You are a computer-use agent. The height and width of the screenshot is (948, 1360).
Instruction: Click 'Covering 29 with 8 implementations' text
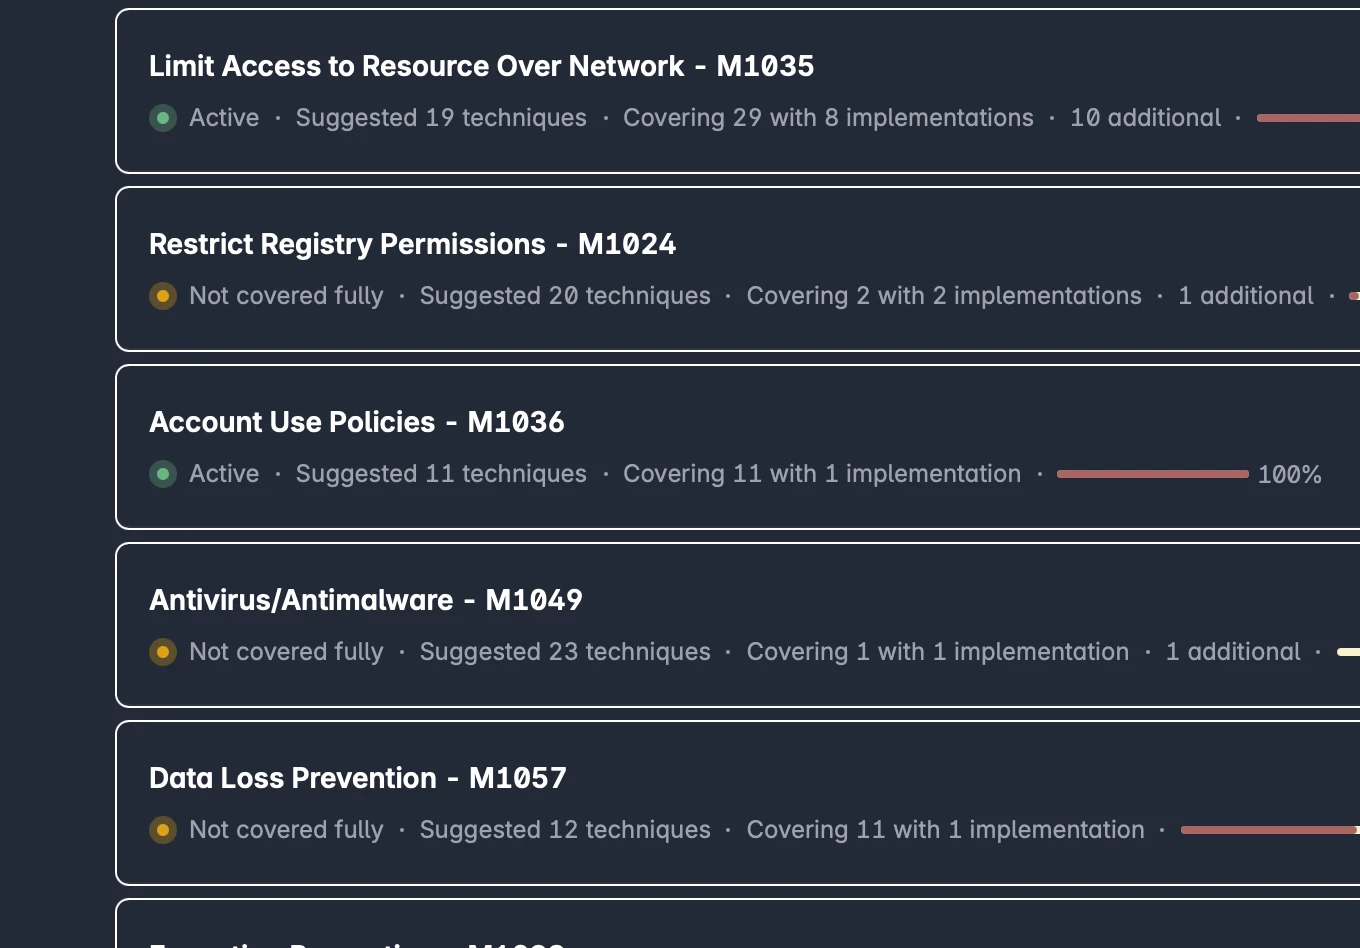coord(828,118)
